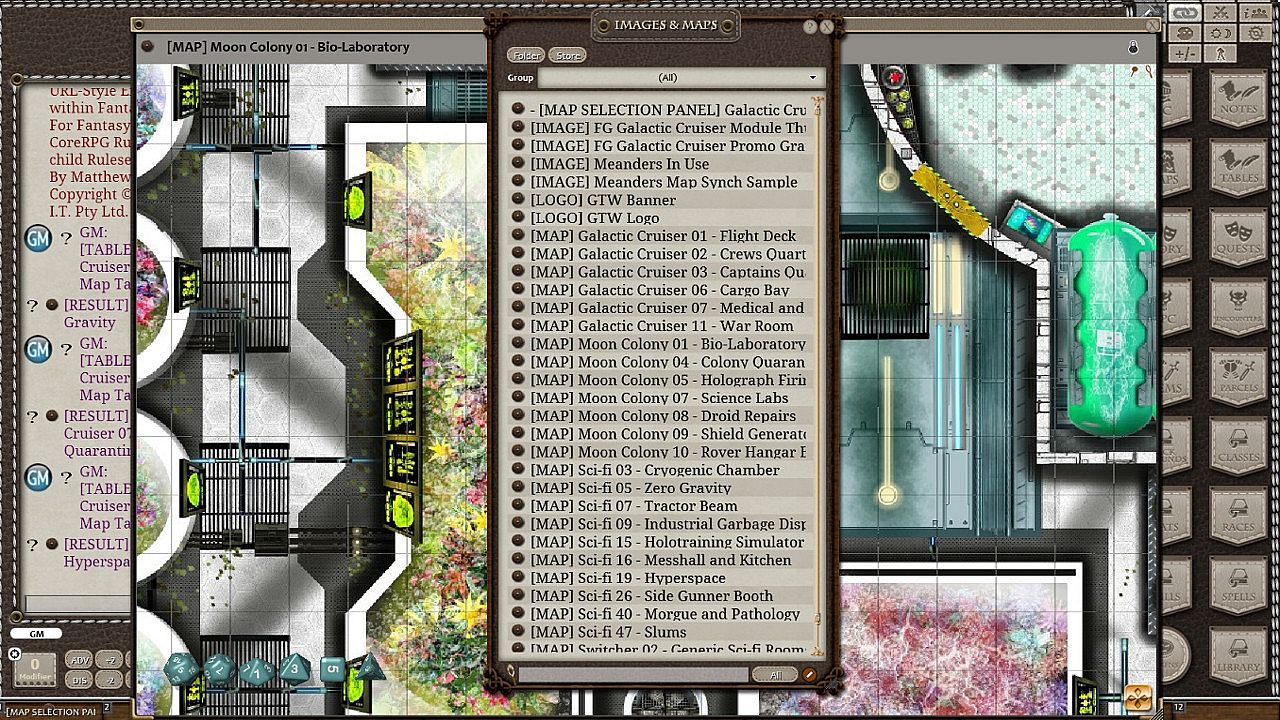Click the Store button

568,56
